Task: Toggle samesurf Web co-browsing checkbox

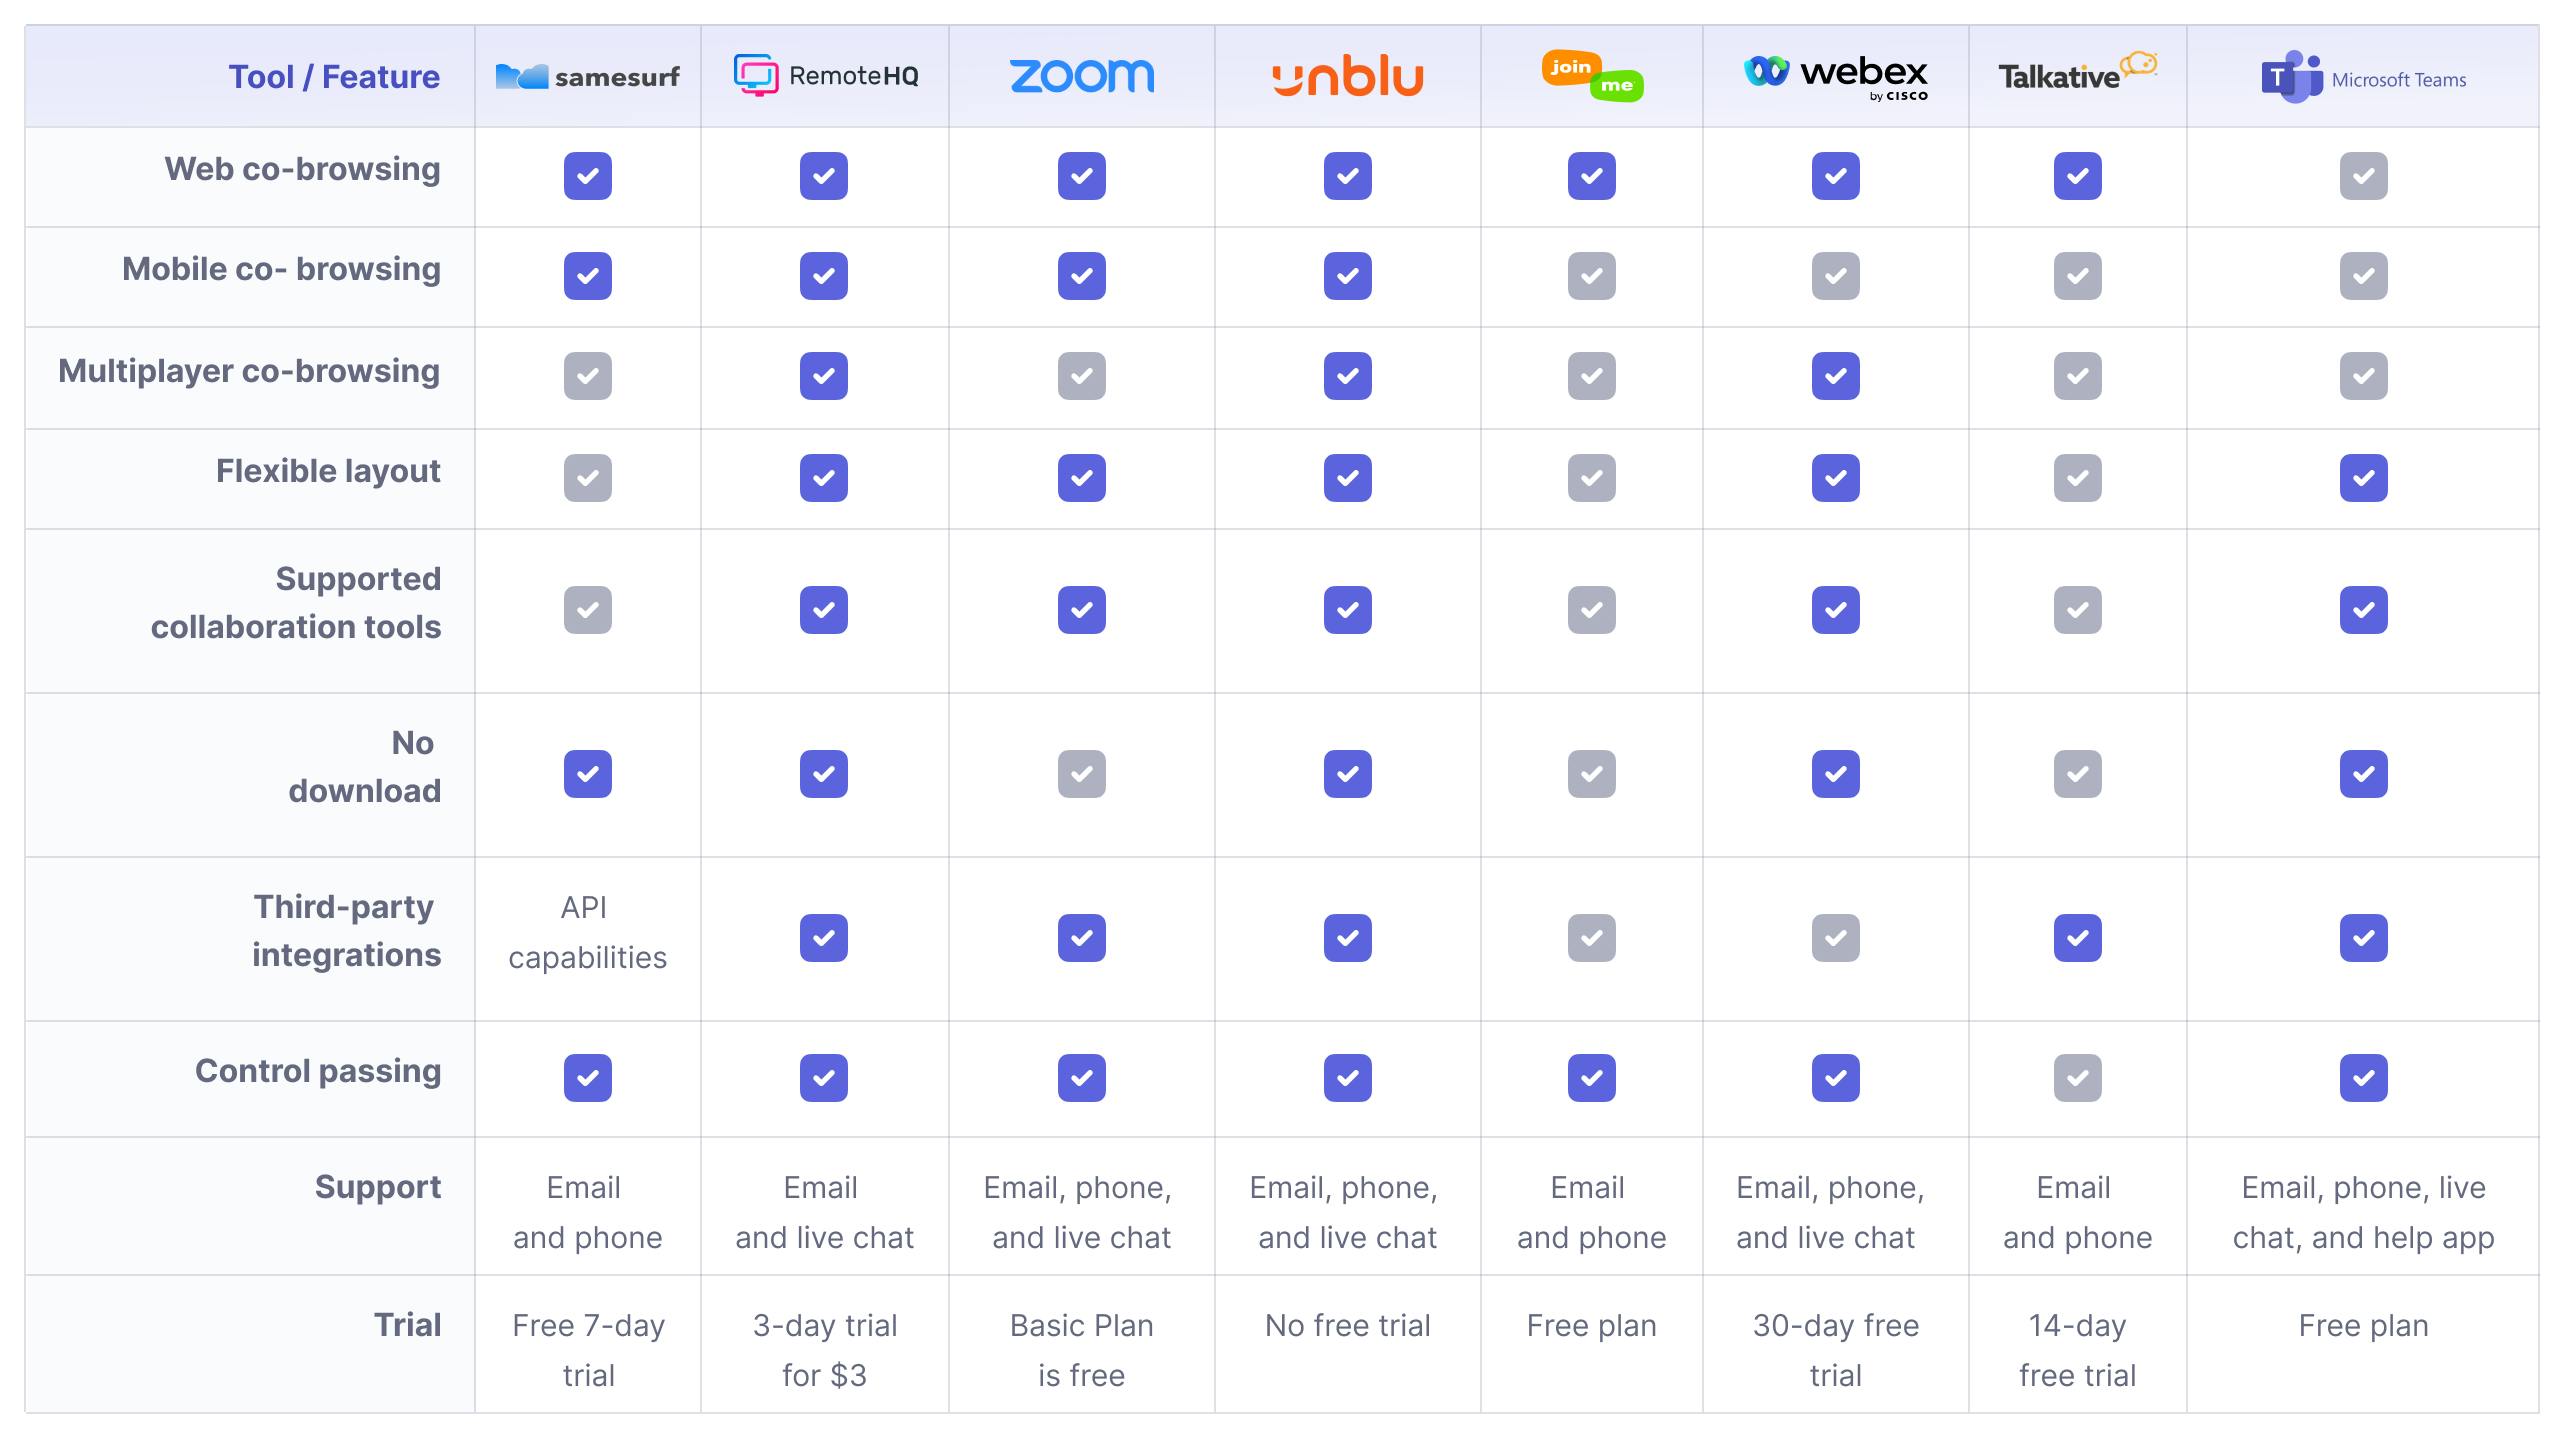Action: point(588,176)
